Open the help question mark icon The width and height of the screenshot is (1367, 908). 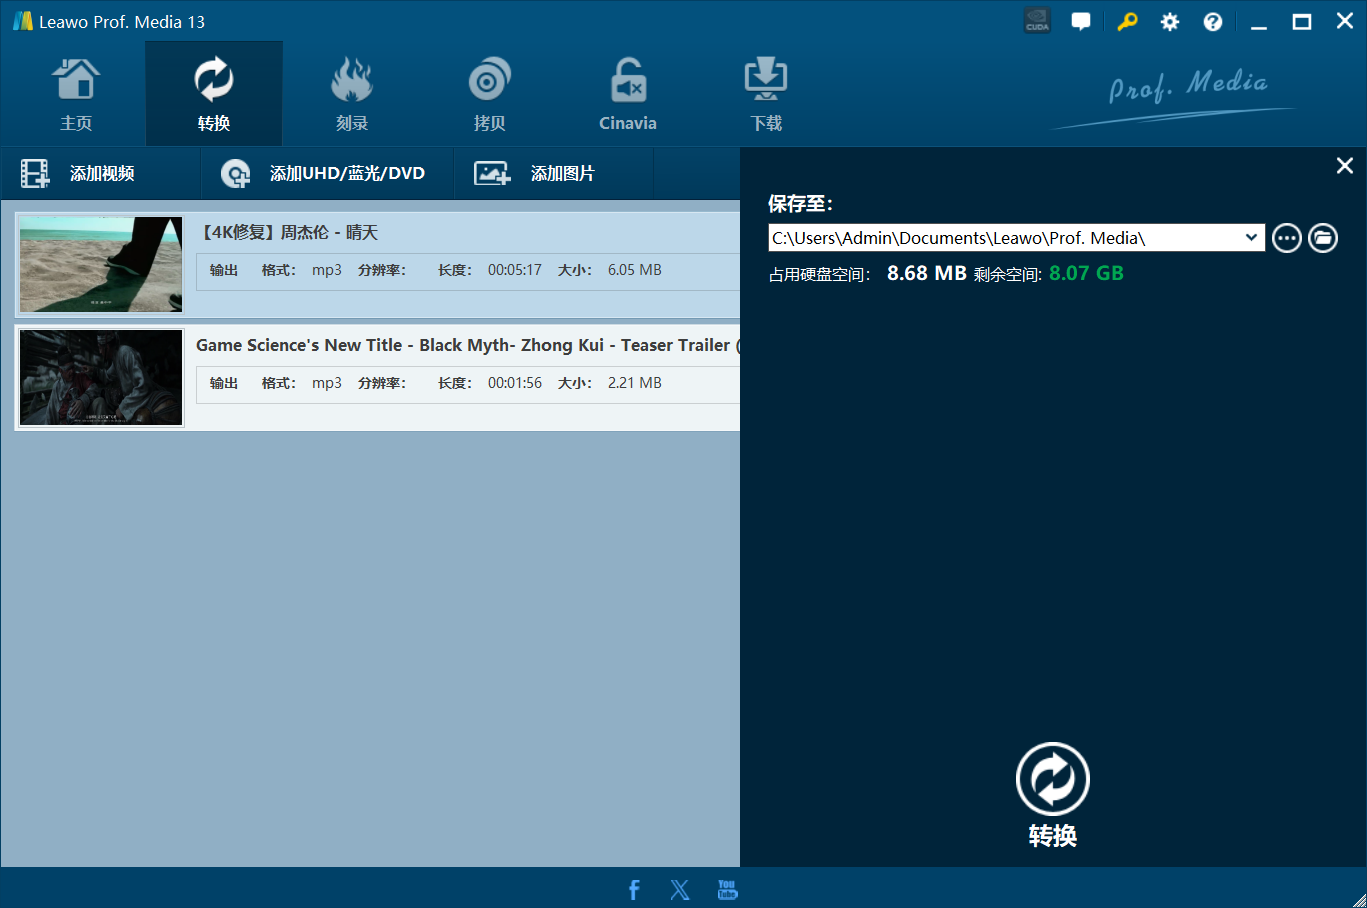[1213, 21]
